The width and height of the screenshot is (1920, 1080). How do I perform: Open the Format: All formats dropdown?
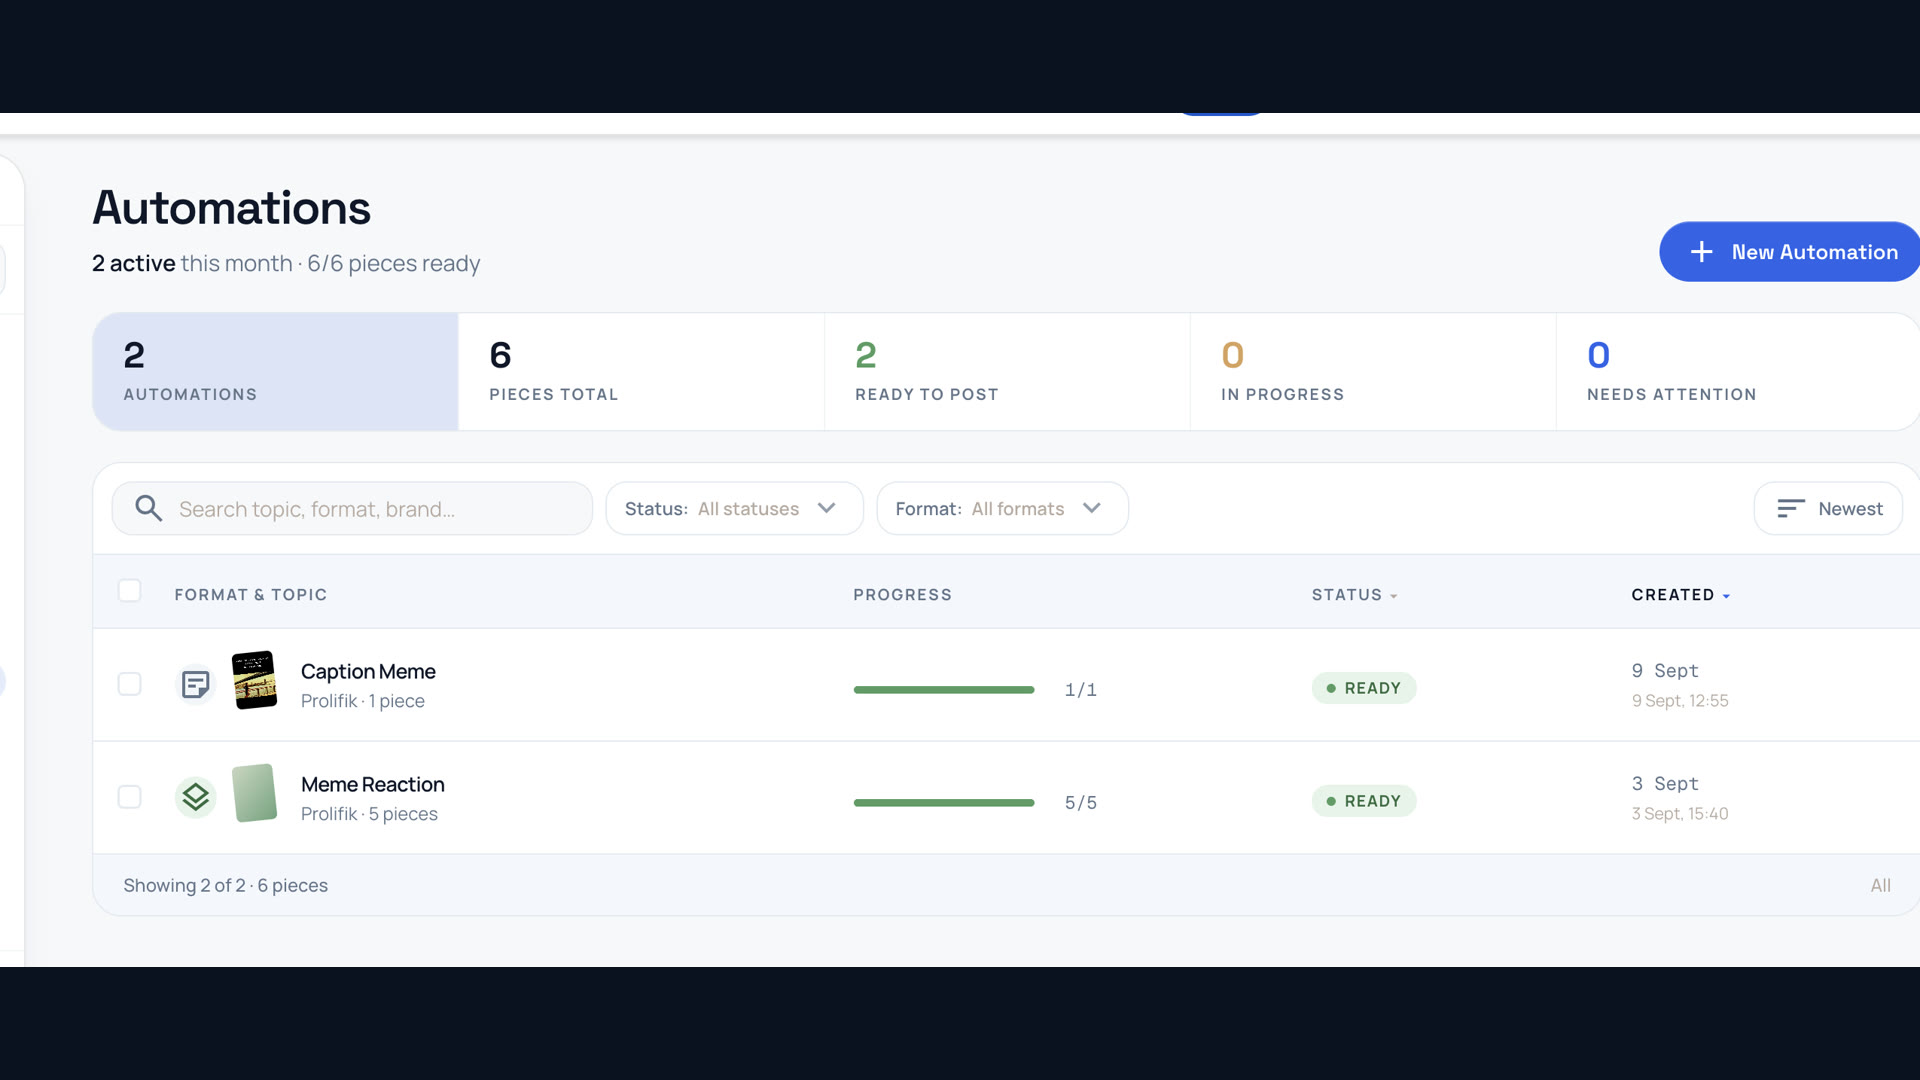pyautogui.click(x=1002, y=508)
